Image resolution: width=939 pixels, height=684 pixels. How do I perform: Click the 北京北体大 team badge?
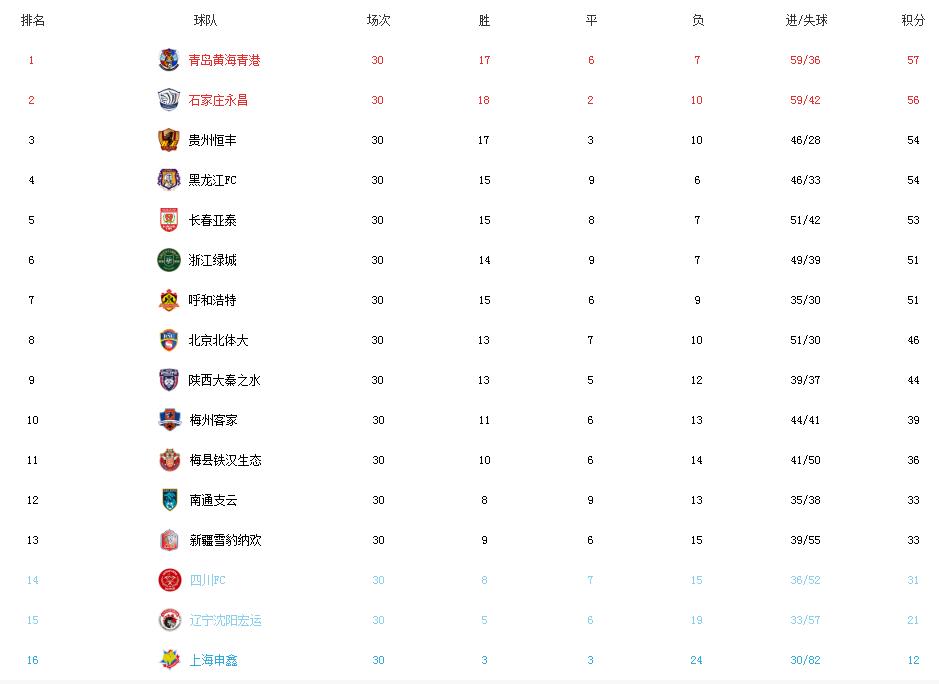[169, 340]
